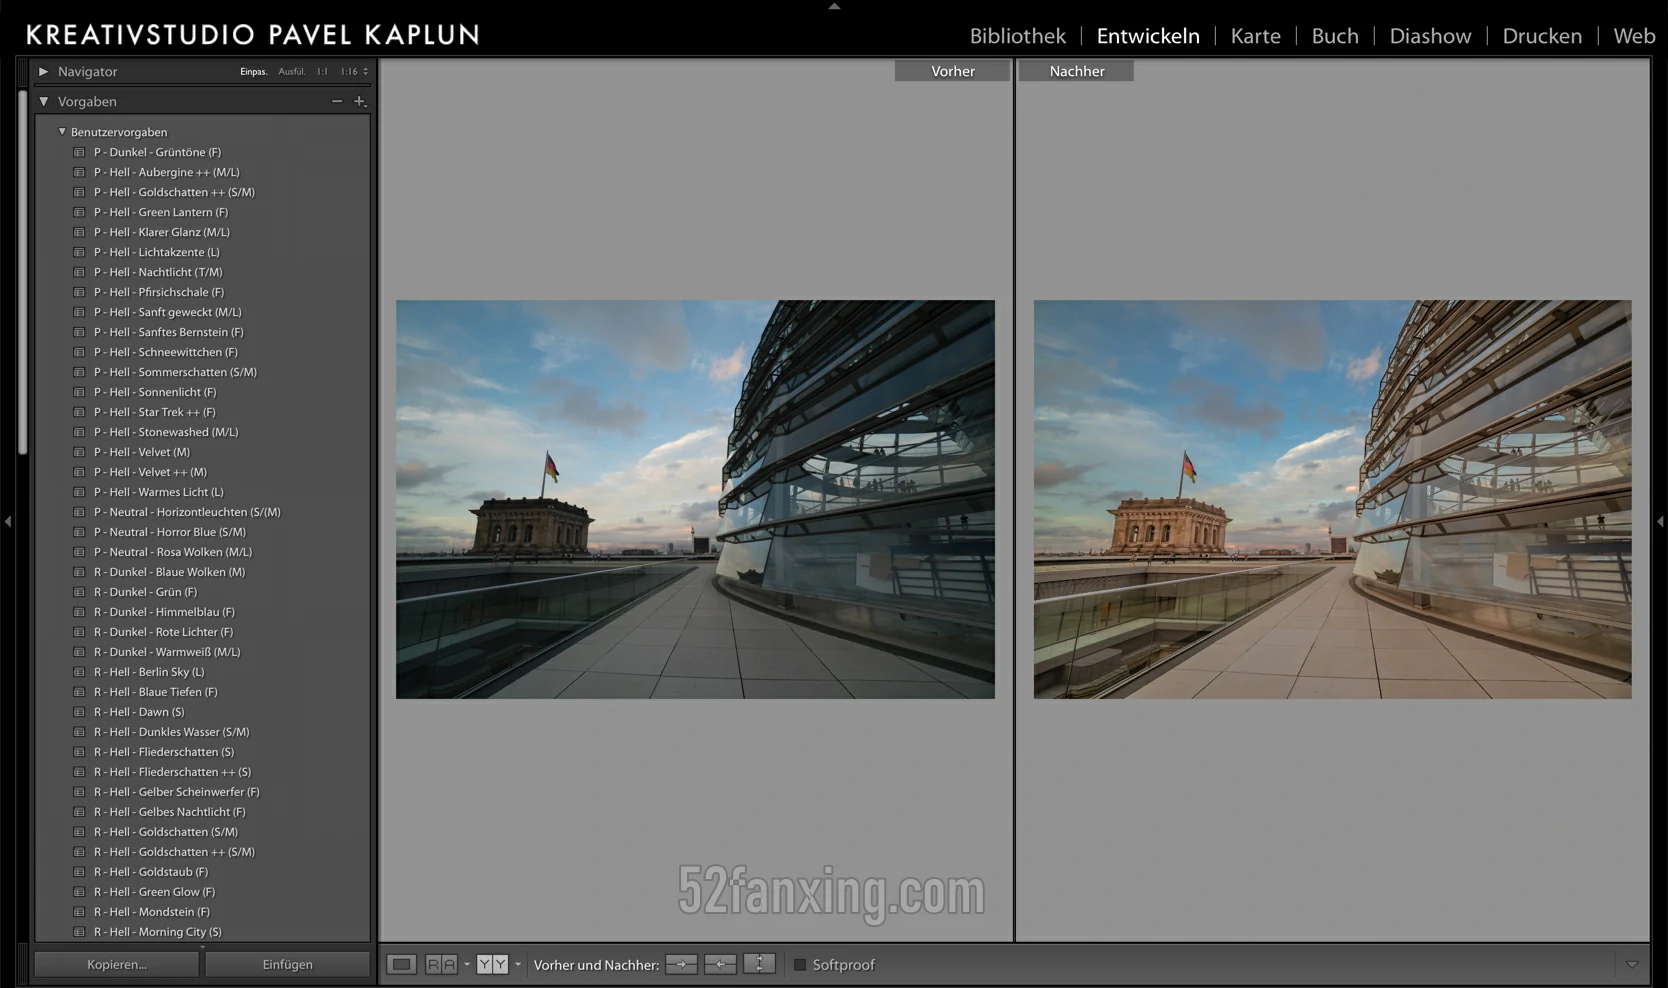Select the Entwickeln module

(1148, 36)
